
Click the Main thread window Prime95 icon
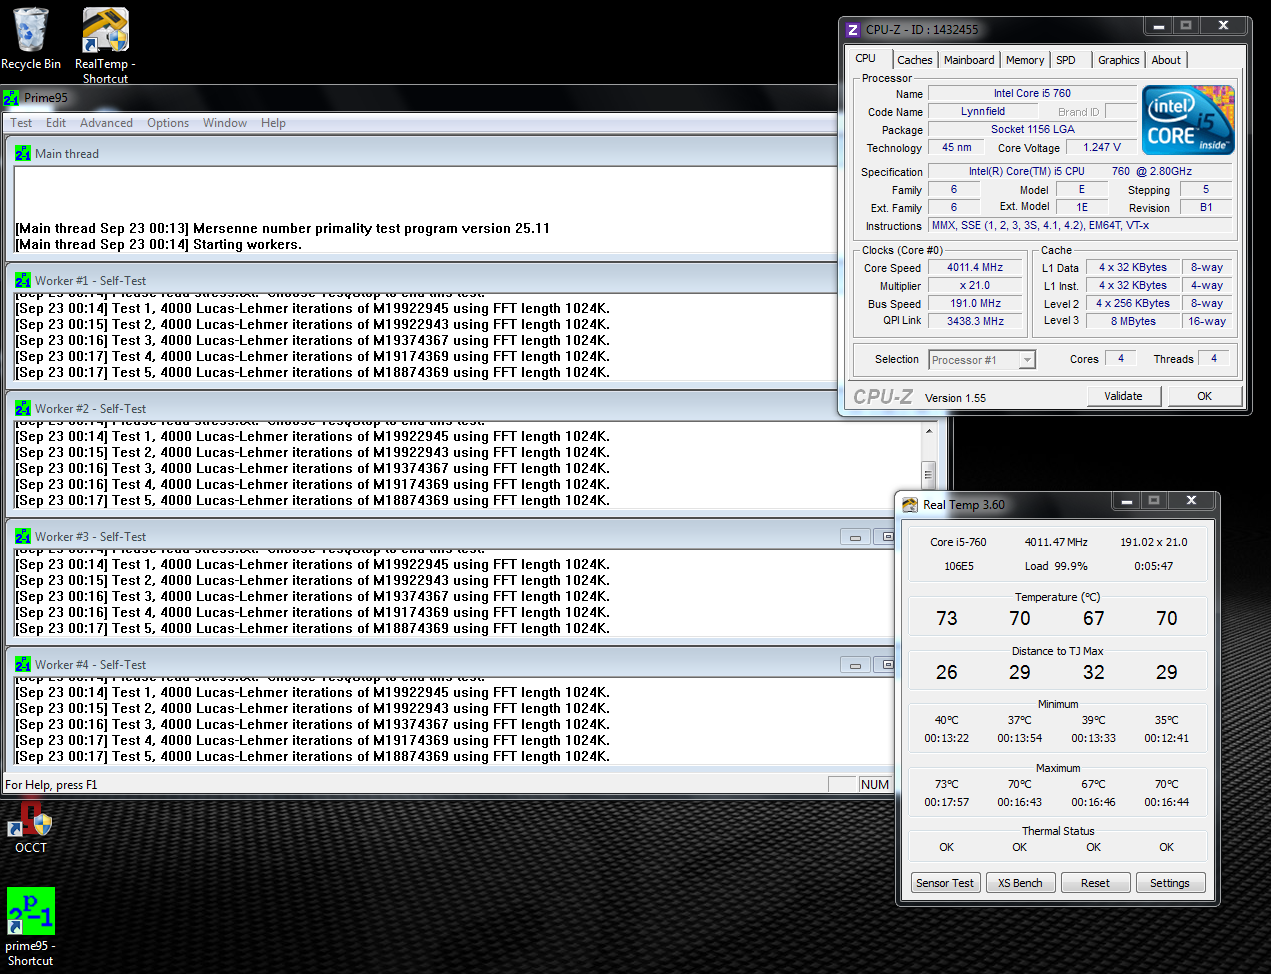22,154
